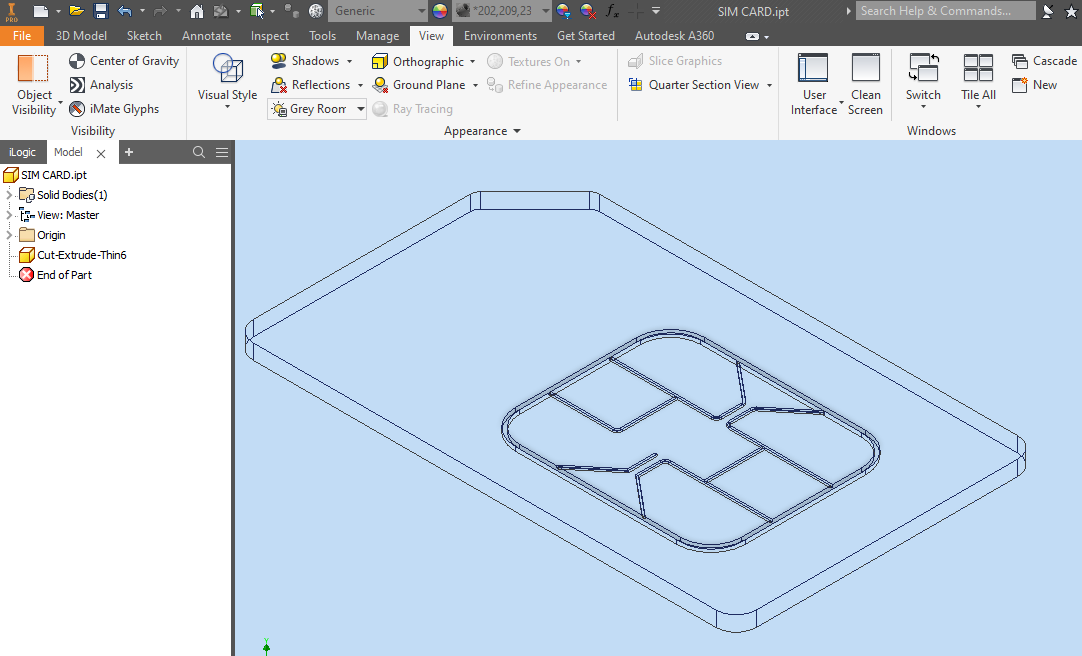Toggle Shadows on the model

click(304, 61)
